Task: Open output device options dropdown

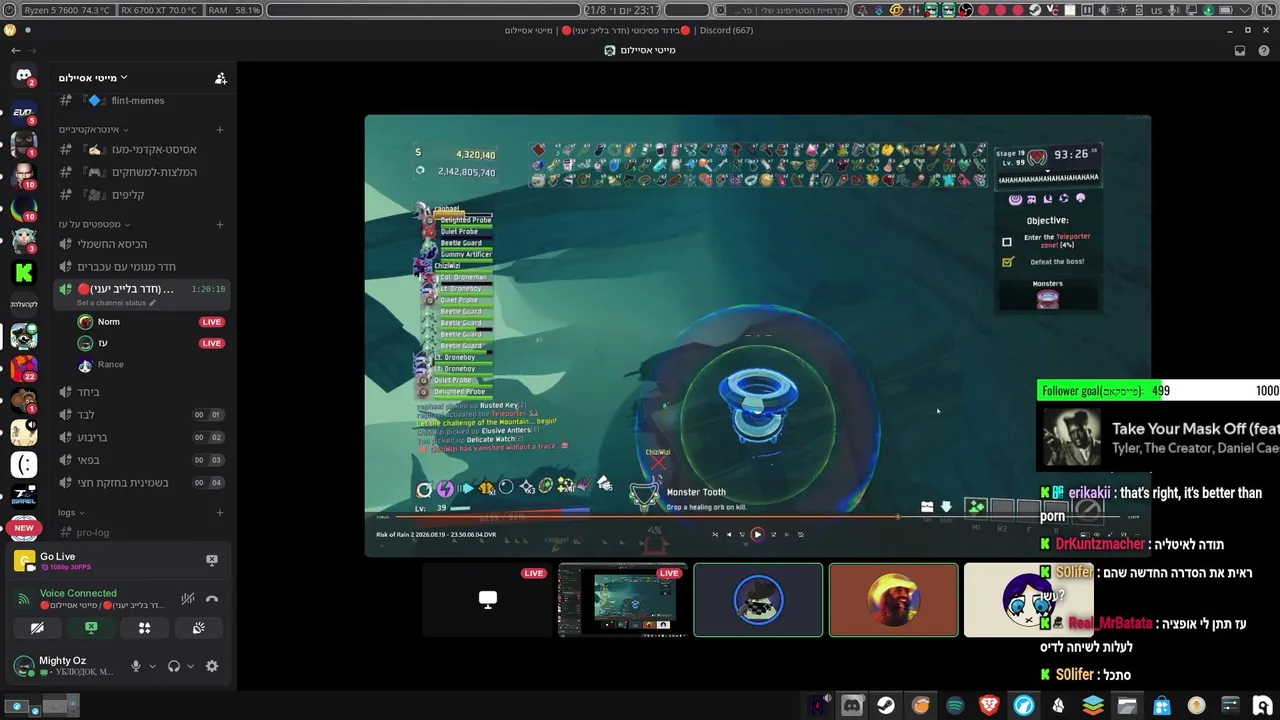Action: (x=190, y=666)
